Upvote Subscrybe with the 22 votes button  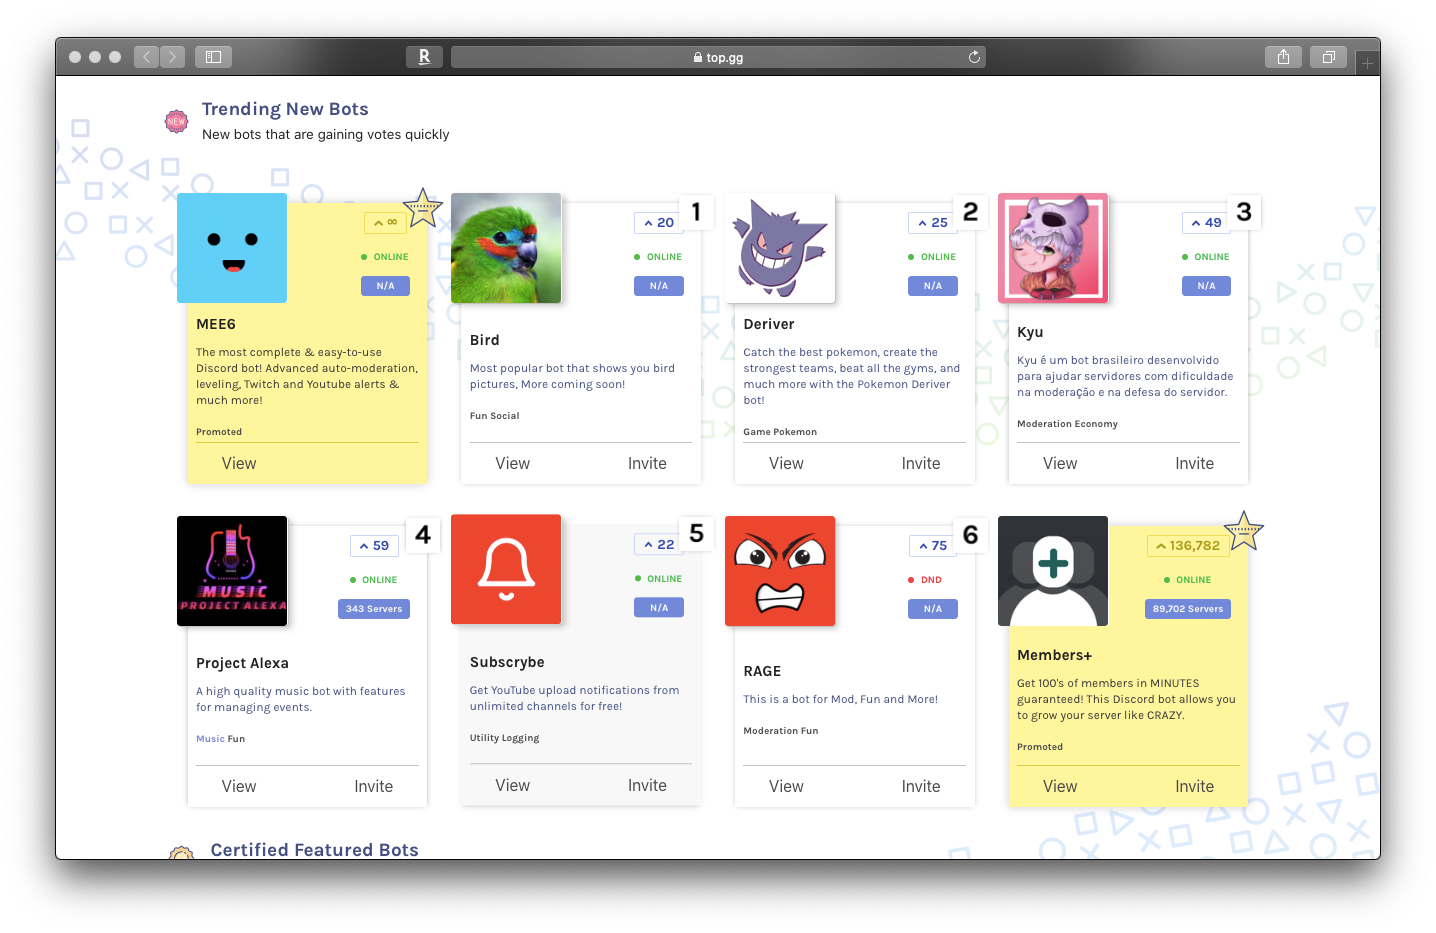coord(659,545)
